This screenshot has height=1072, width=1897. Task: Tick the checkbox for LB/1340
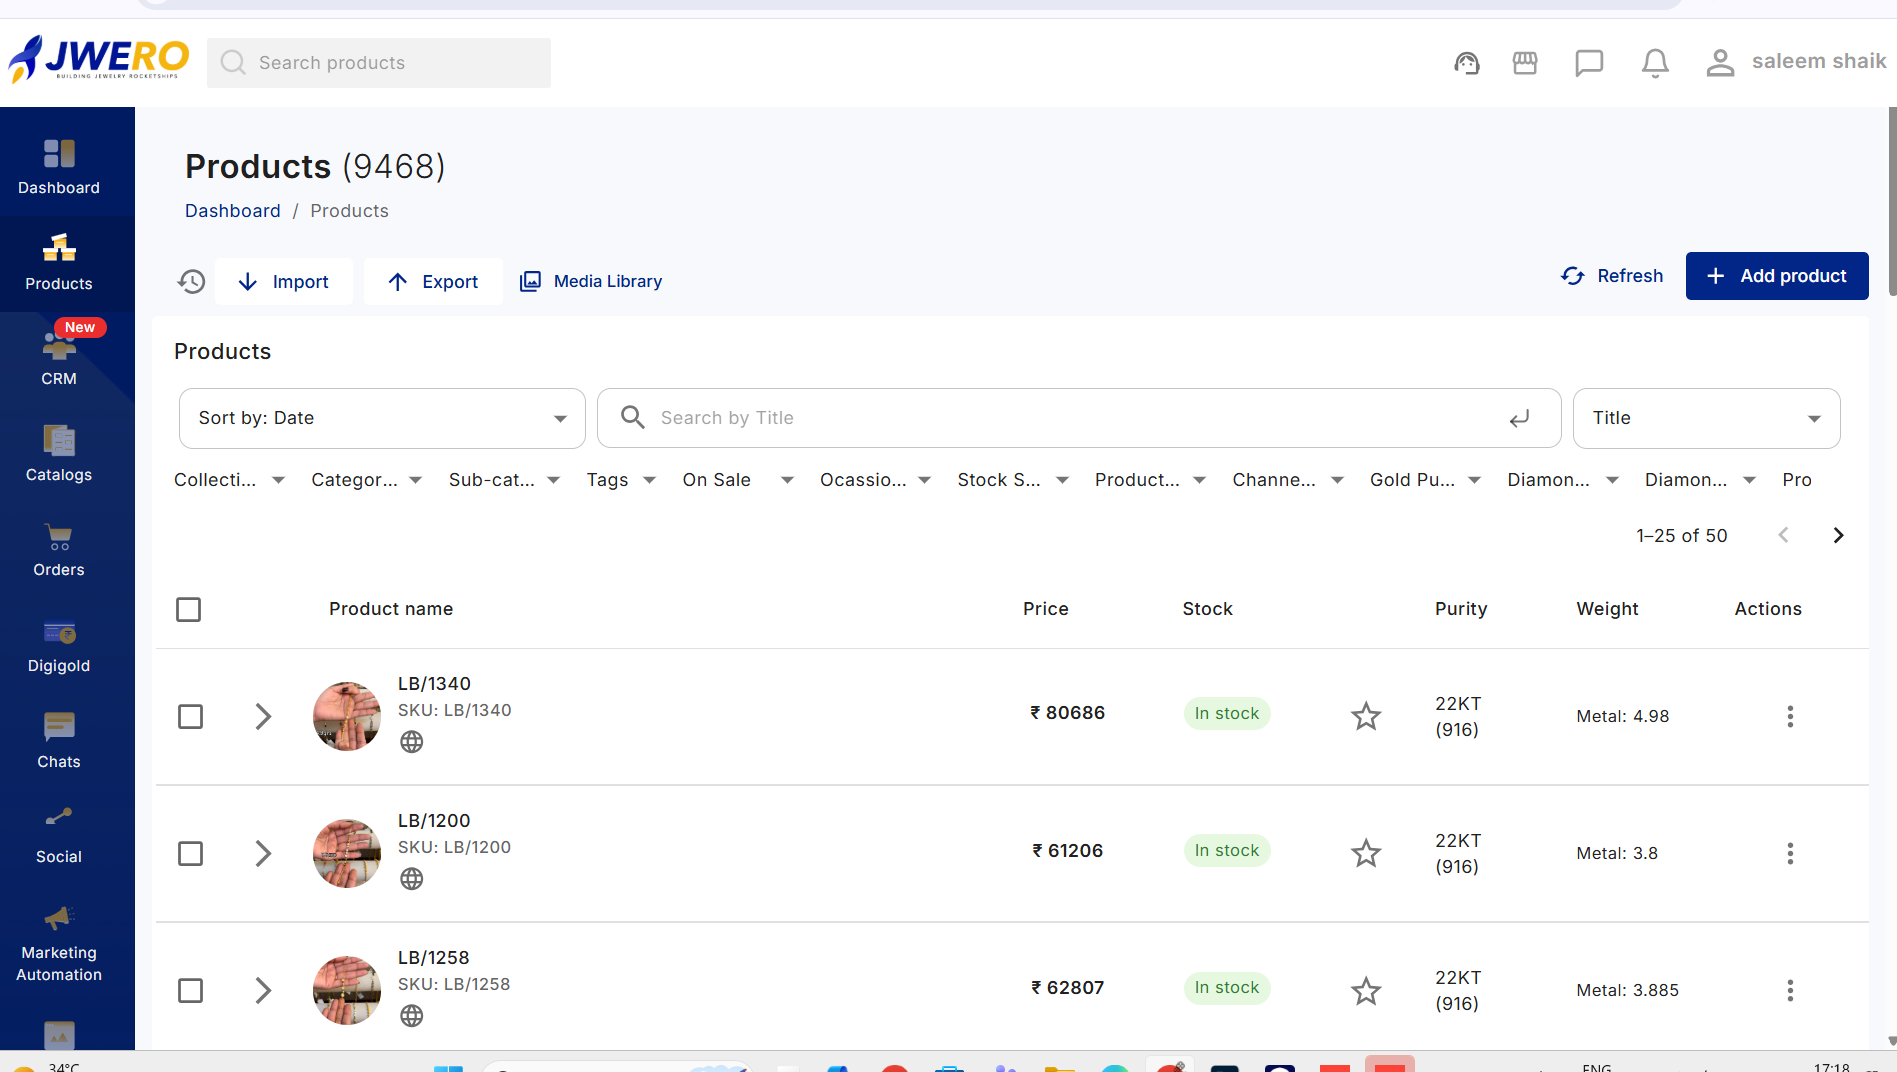pos(190,716)
